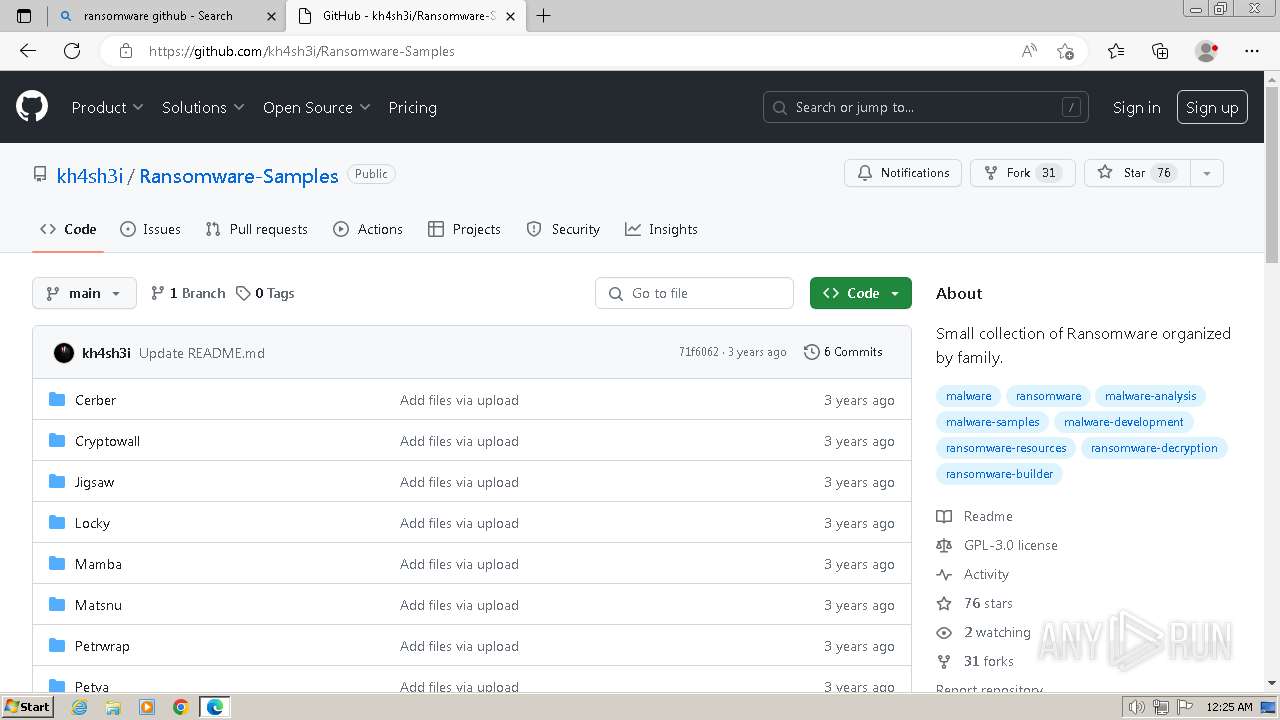This screenshot has width=1280, height=720.
Task: Close the ransomware github Search tab
Action: click(x=271, y=16)
